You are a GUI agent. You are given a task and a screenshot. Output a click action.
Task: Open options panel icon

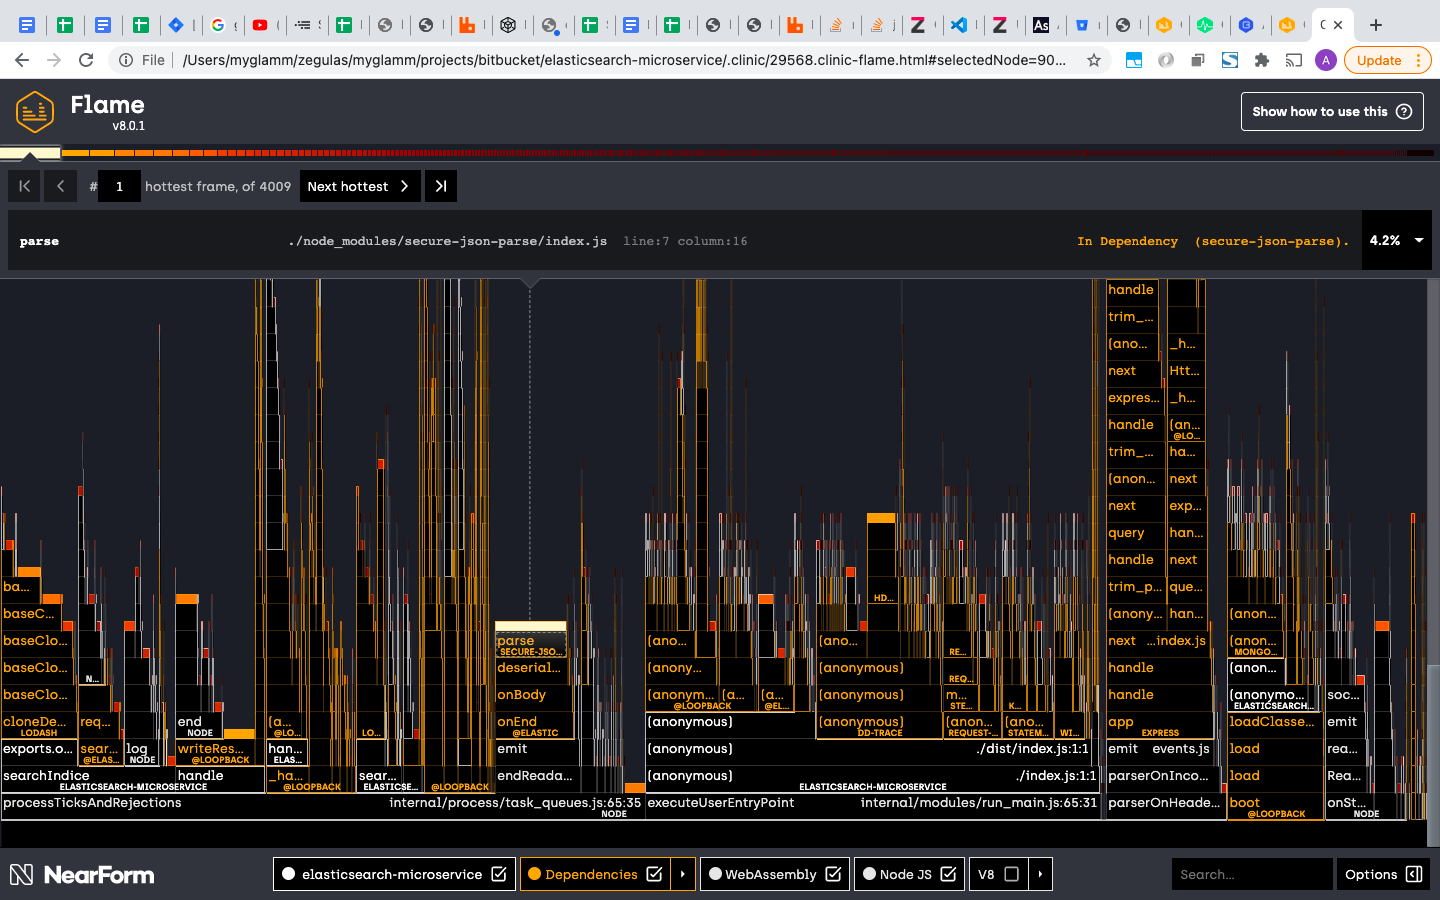(x=1414, y=874)
